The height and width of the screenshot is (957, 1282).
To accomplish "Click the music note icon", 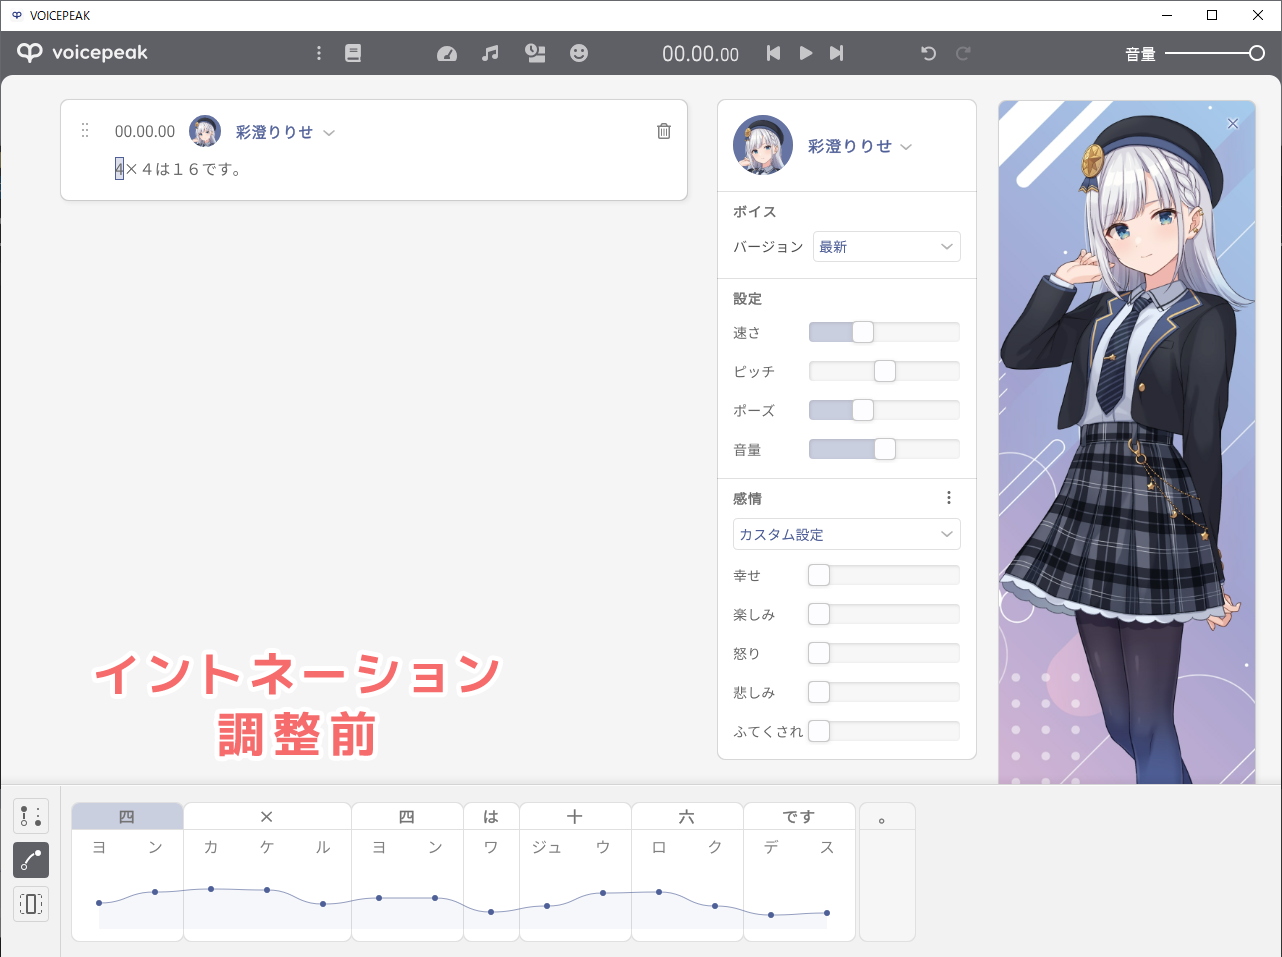I will tap(490, 53).
